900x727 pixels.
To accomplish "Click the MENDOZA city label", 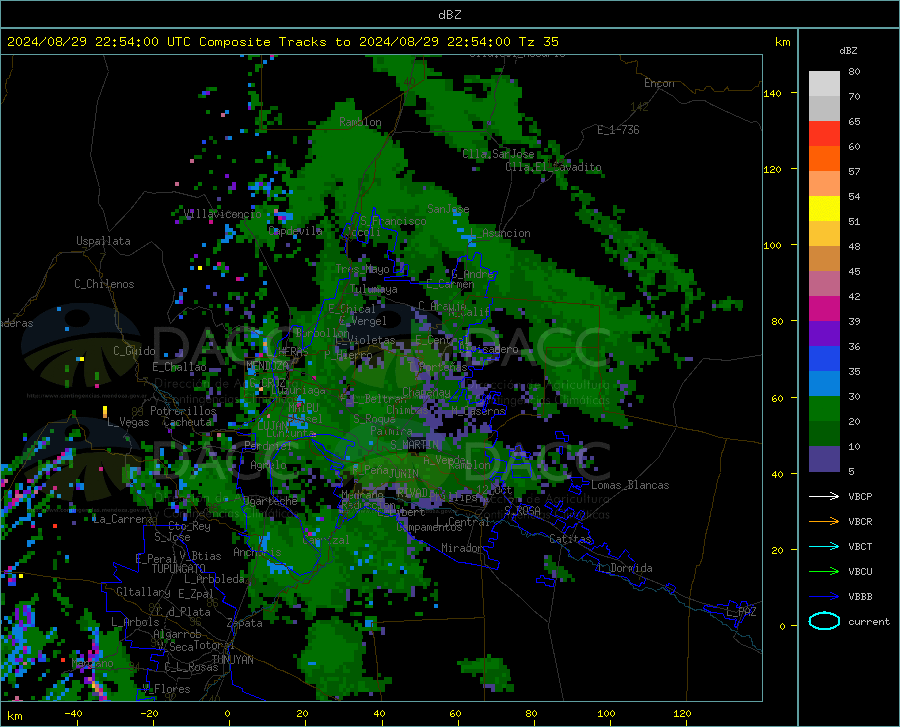I will coord(267,365).
